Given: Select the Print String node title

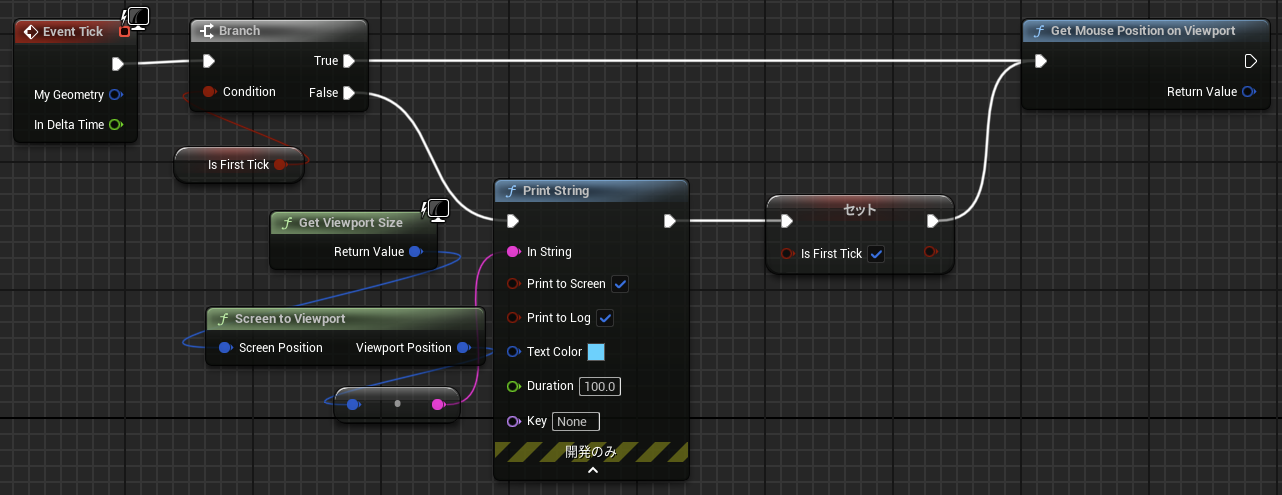Looking at the screenshot, I should [556, 191].
